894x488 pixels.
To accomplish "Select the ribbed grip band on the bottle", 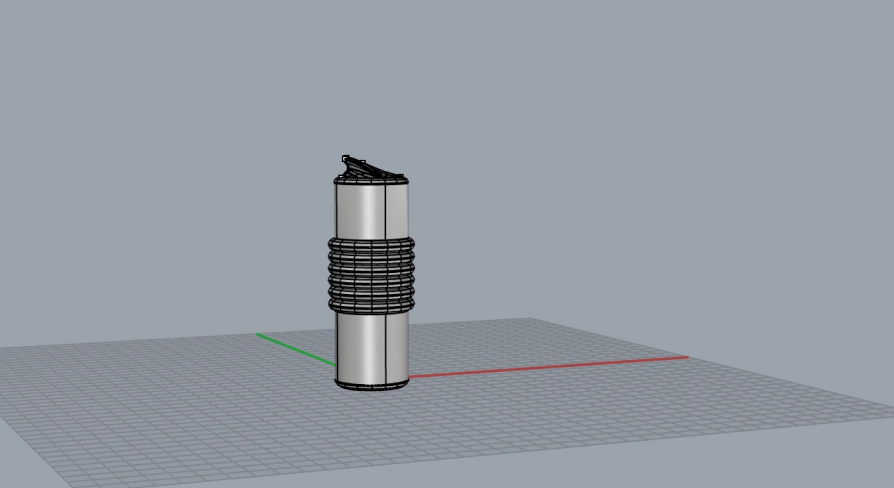I will click(x=371, y=276).
